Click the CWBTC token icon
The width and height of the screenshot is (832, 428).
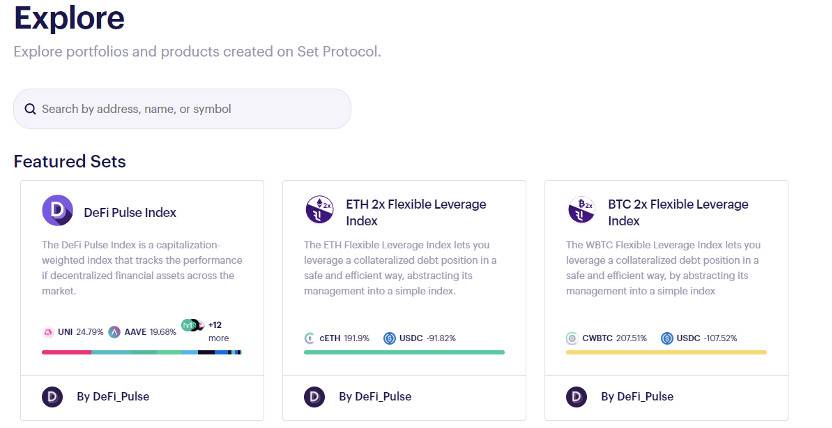(571, 338)
